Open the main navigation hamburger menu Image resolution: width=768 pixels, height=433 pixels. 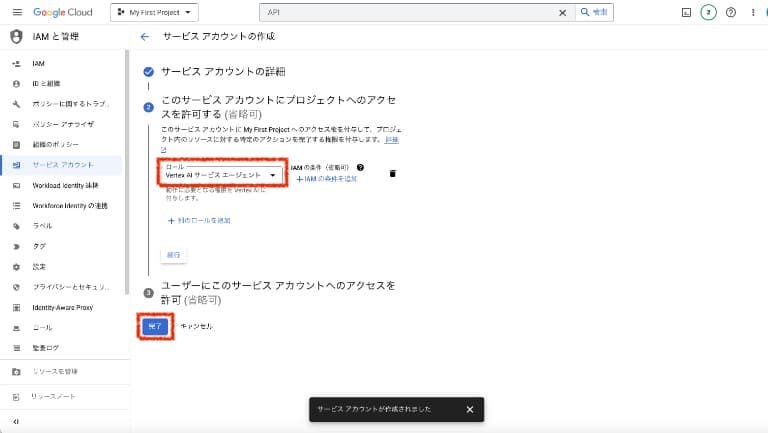click(17, 12)
